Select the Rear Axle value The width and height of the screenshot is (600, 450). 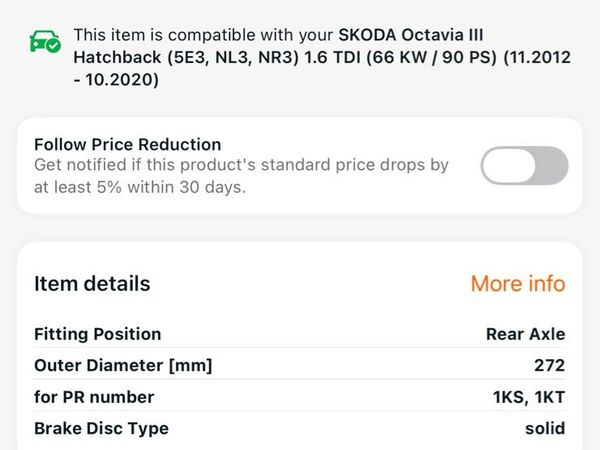525,334
